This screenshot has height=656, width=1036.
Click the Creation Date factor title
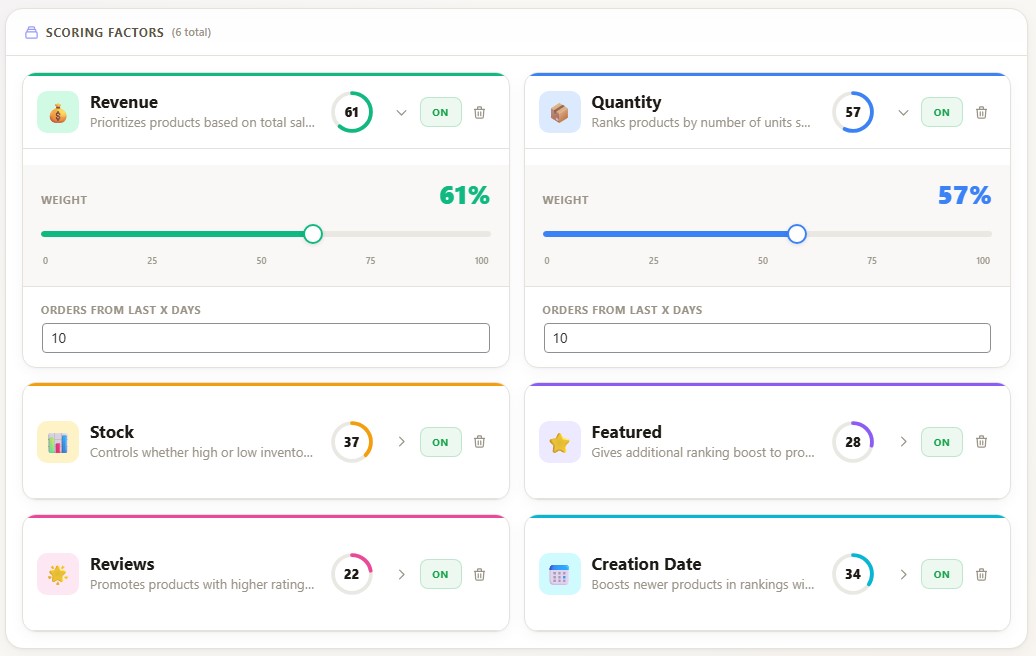(x=646, y=564)
